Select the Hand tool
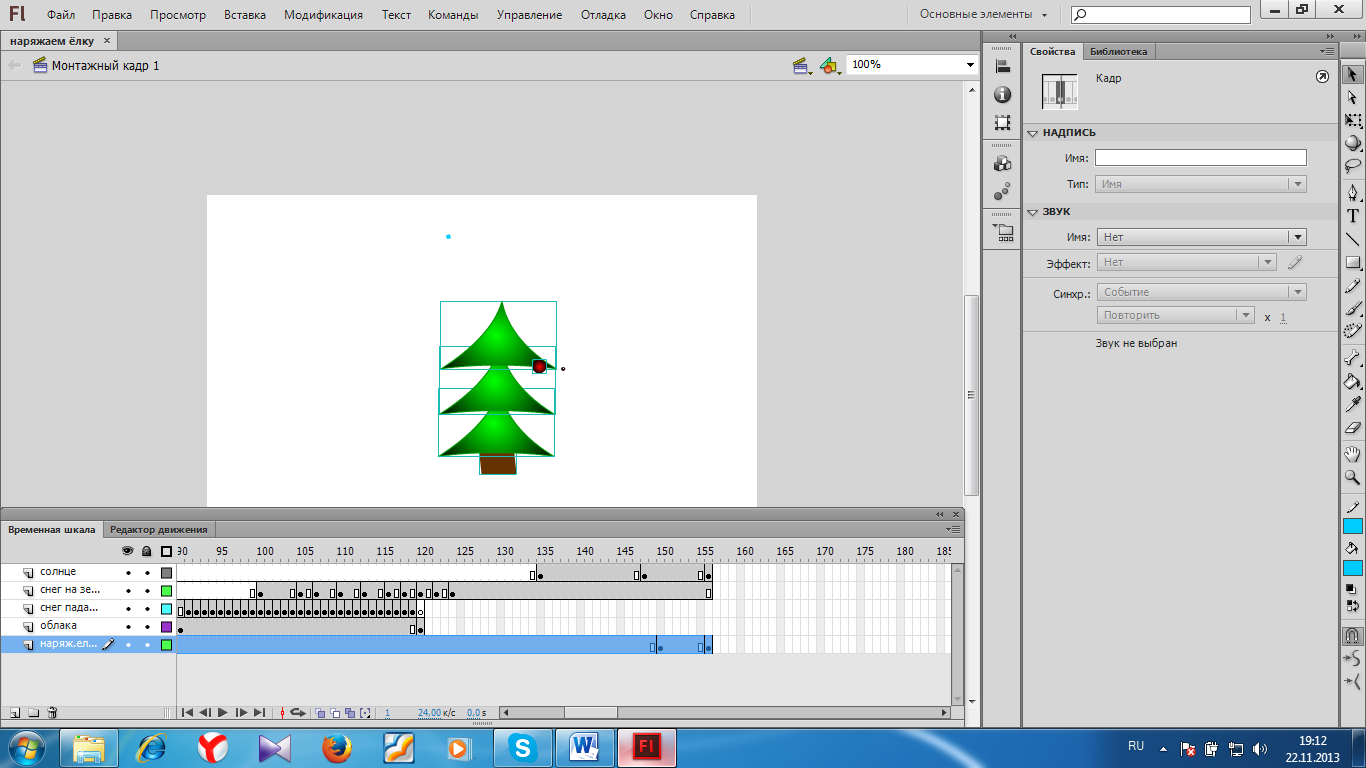The height and width of the screenshot is (768, 1366). [1352, 454]
